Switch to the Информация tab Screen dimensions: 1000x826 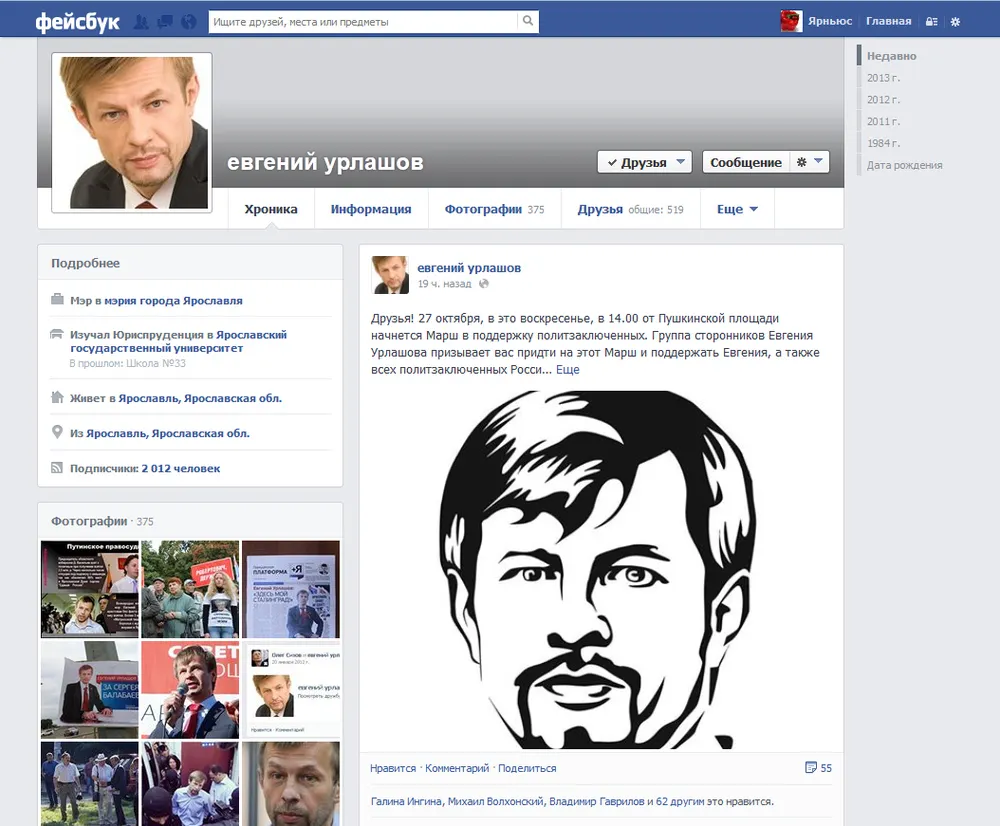click(371, 209)
